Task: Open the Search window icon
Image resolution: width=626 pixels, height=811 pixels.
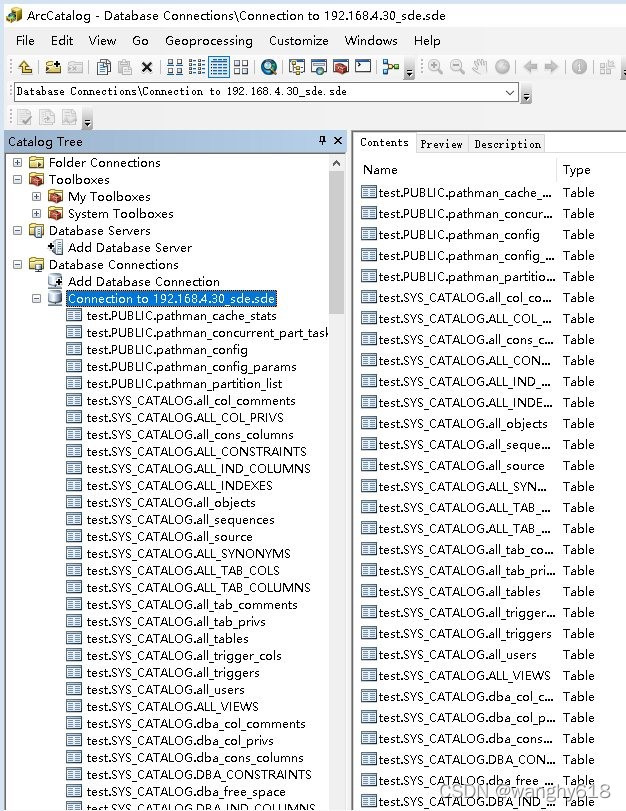Action: pos(269,67)
